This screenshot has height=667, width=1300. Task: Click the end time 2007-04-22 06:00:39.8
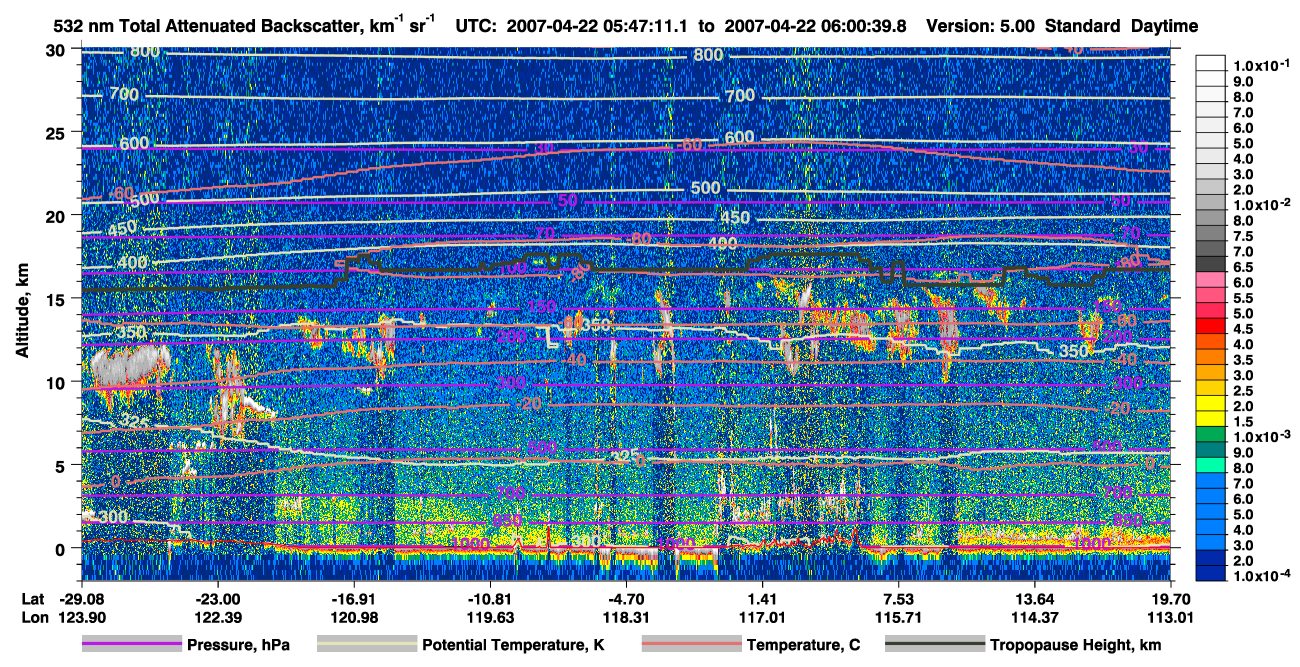point(814,25)
